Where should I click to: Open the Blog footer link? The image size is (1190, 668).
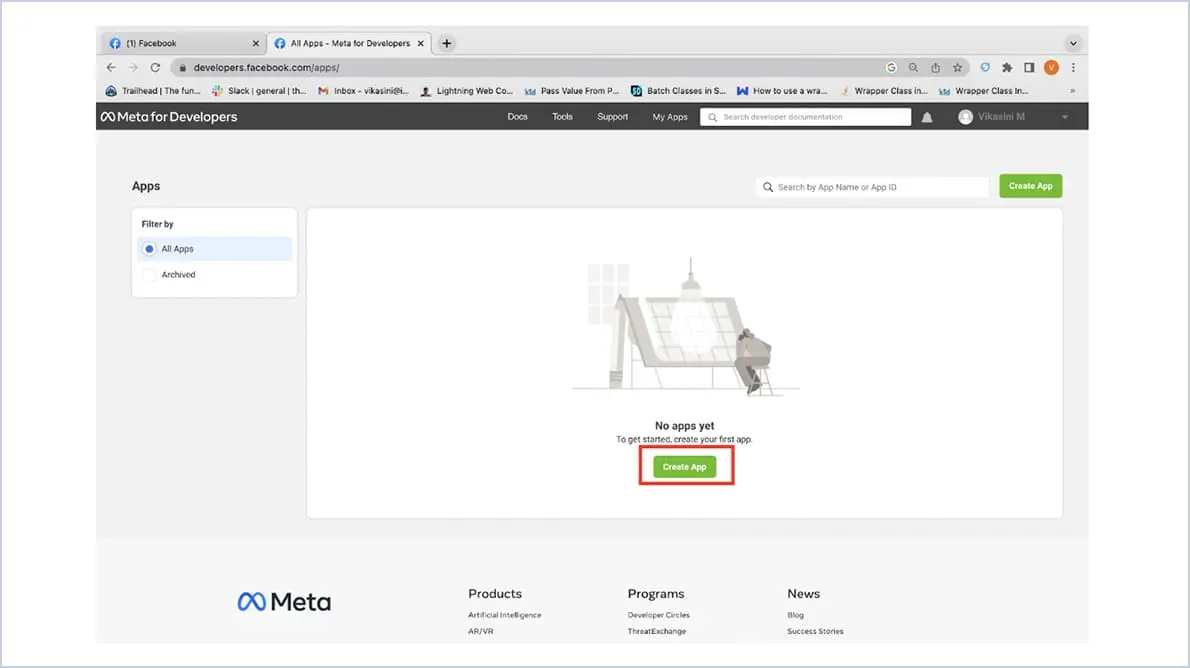click(795, 615)
